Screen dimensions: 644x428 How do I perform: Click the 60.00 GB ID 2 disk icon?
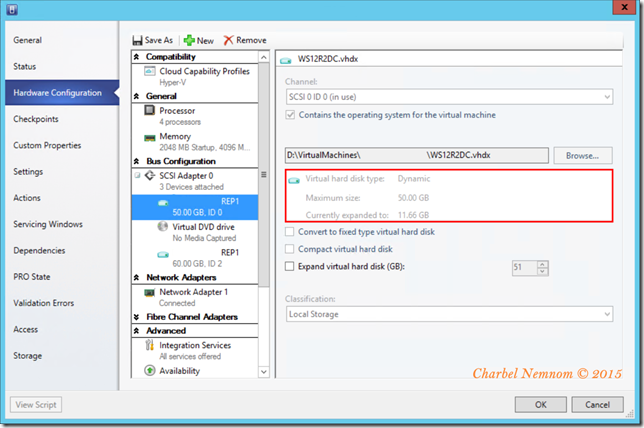163,255
